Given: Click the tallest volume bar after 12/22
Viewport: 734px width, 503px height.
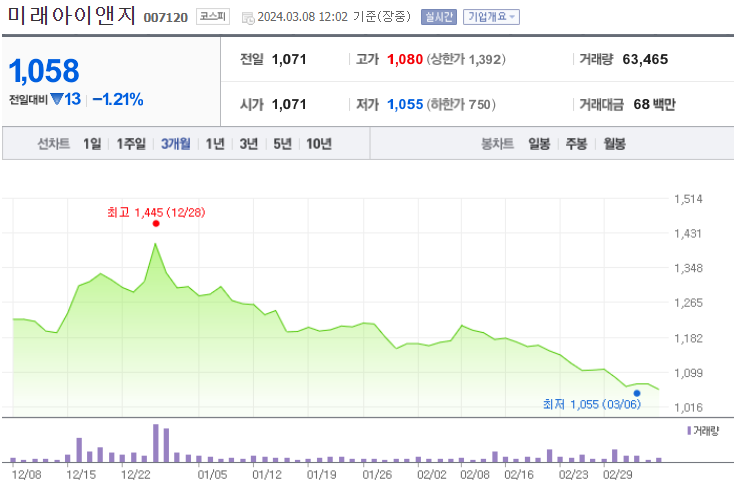Looking at the screenshot, I should coord(156,443).
